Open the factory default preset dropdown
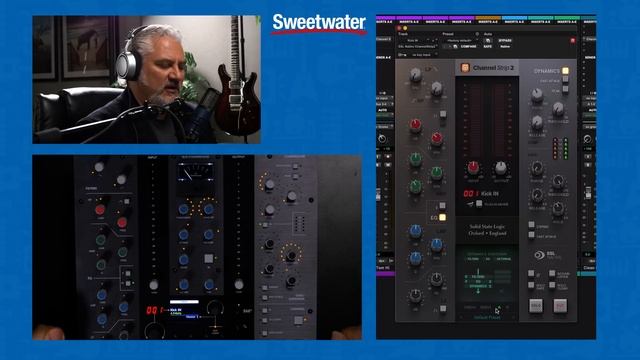The width and height of the screenshot is (640, 360). [x=461, y=40]
